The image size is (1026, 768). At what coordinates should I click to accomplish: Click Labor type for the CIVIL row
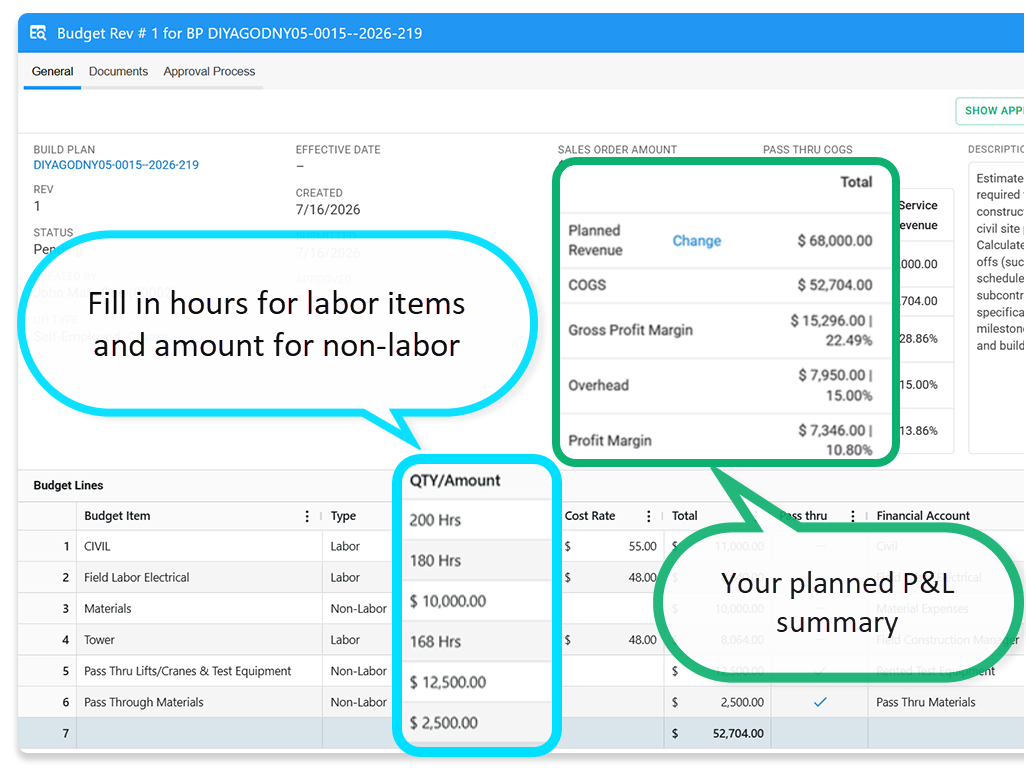(x=345, y=546)
